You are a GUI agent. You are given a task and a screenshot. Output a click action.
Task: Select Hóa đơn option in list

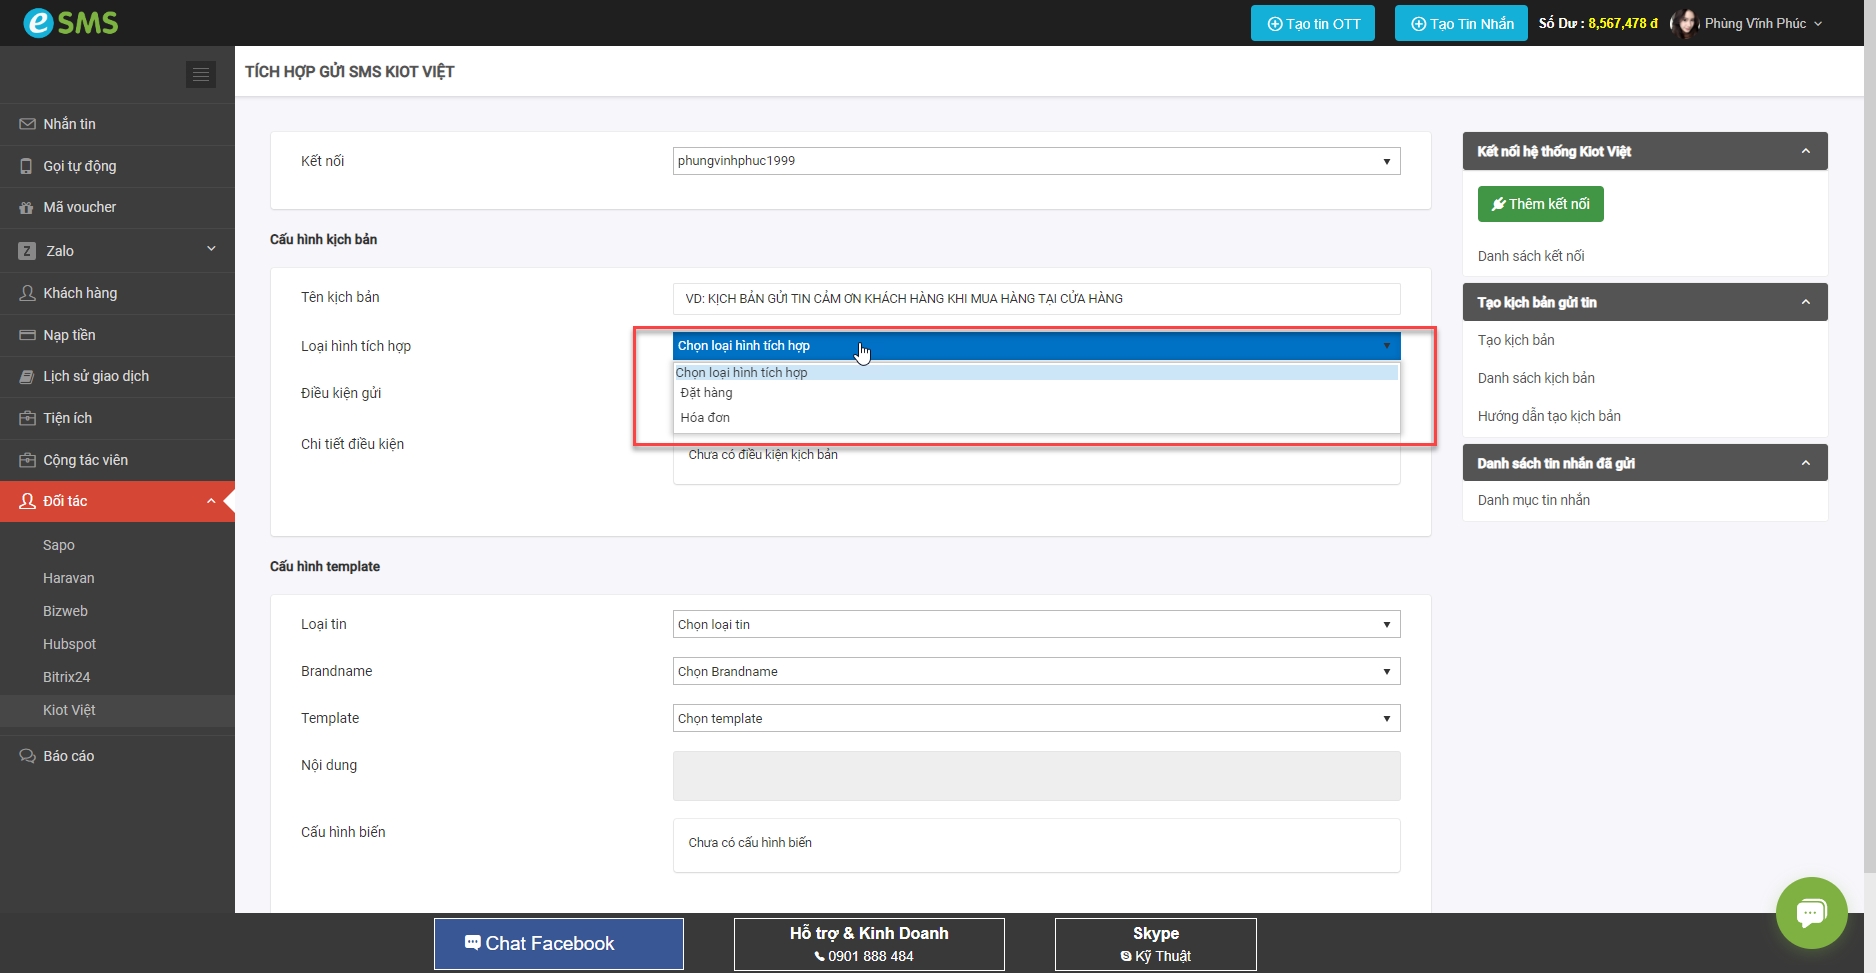[x=705, y=417]
